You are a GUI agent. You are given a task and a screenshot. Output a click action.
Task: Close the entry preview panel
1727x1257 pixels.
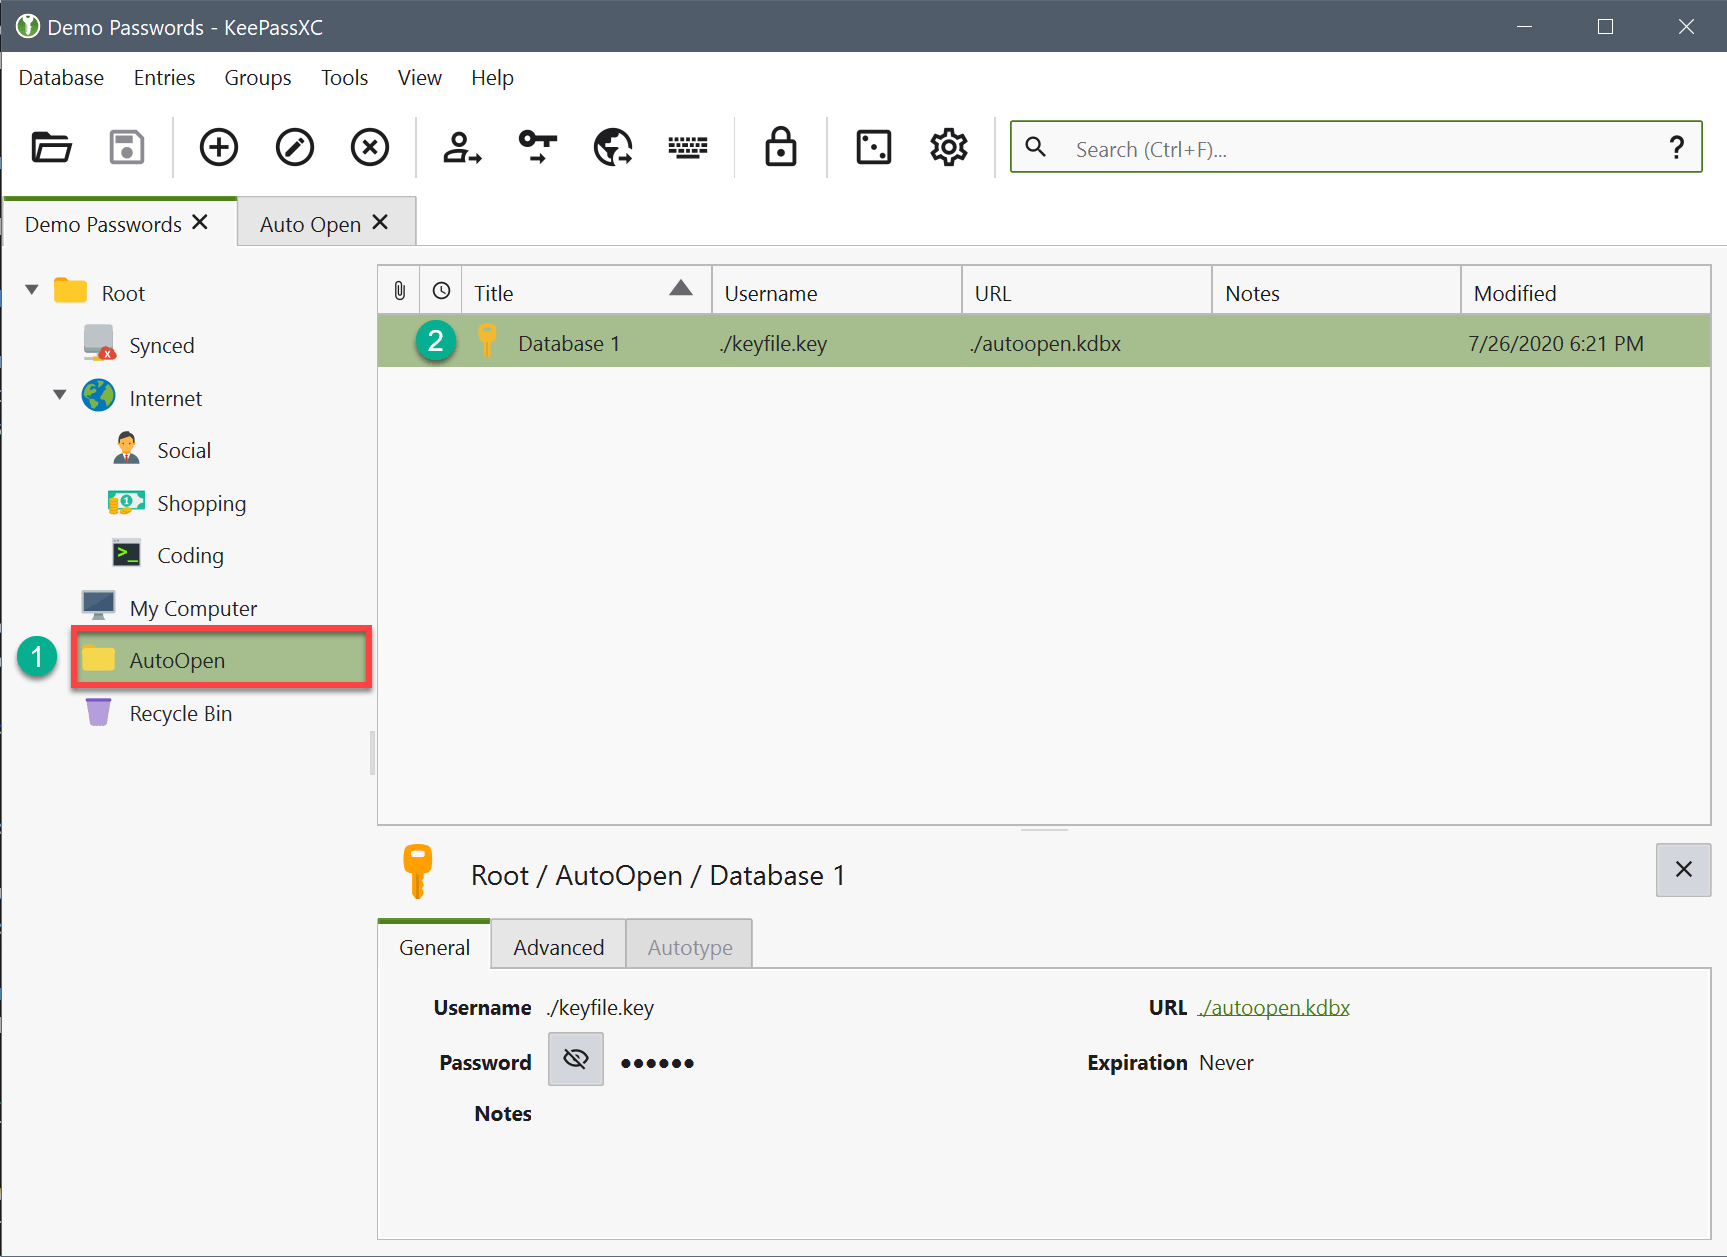pos(1683,869)
